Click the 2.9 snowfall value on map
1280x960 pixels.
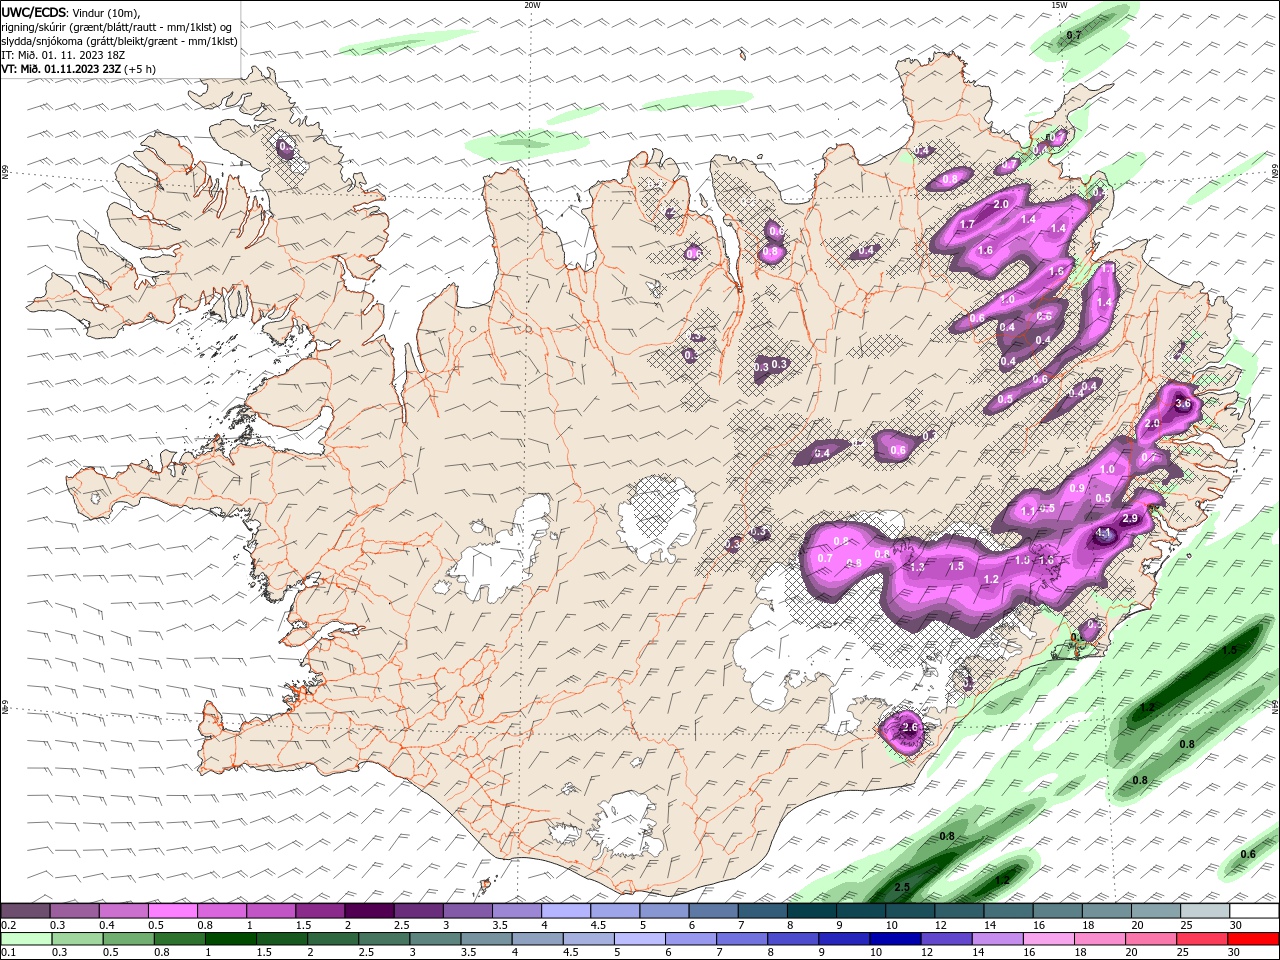pyautogui.click(x=1131, y=519)
